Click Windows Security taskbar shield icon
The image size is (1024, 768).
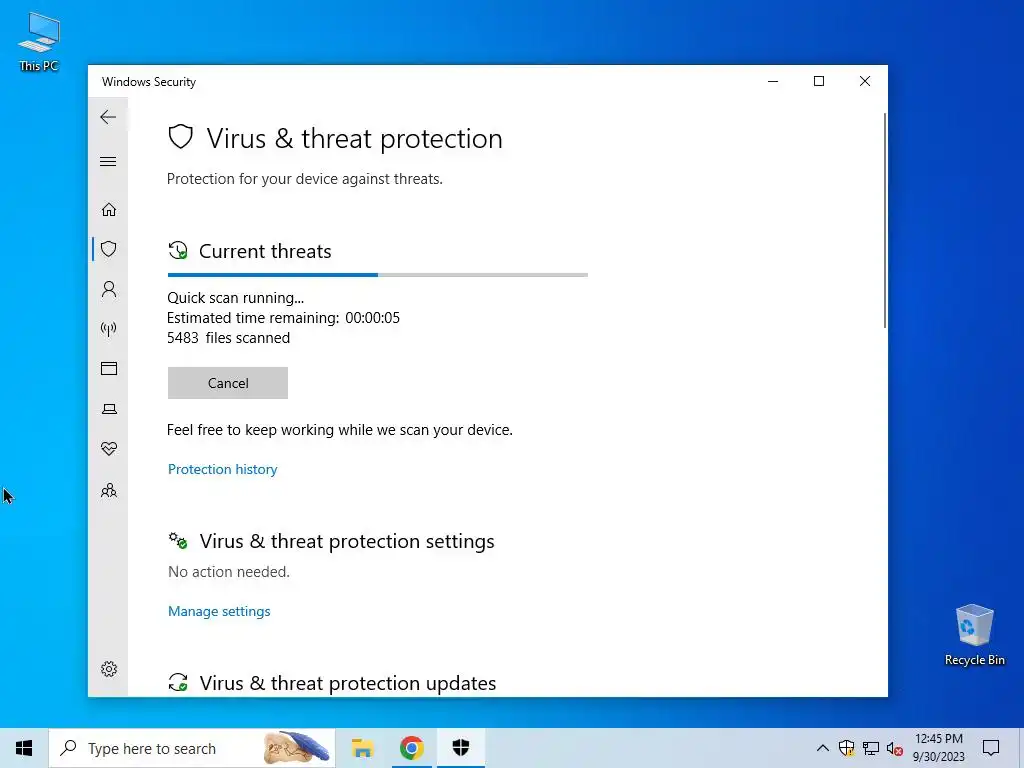point(460,748)
